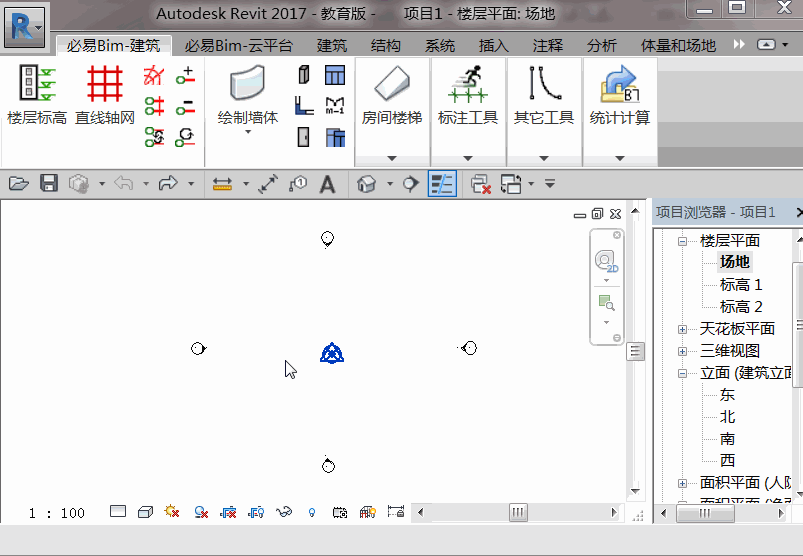Choose the 绘制墙体 wall drawing tool
This screenshot has height=556, width=803.
(x=248, y=98)
